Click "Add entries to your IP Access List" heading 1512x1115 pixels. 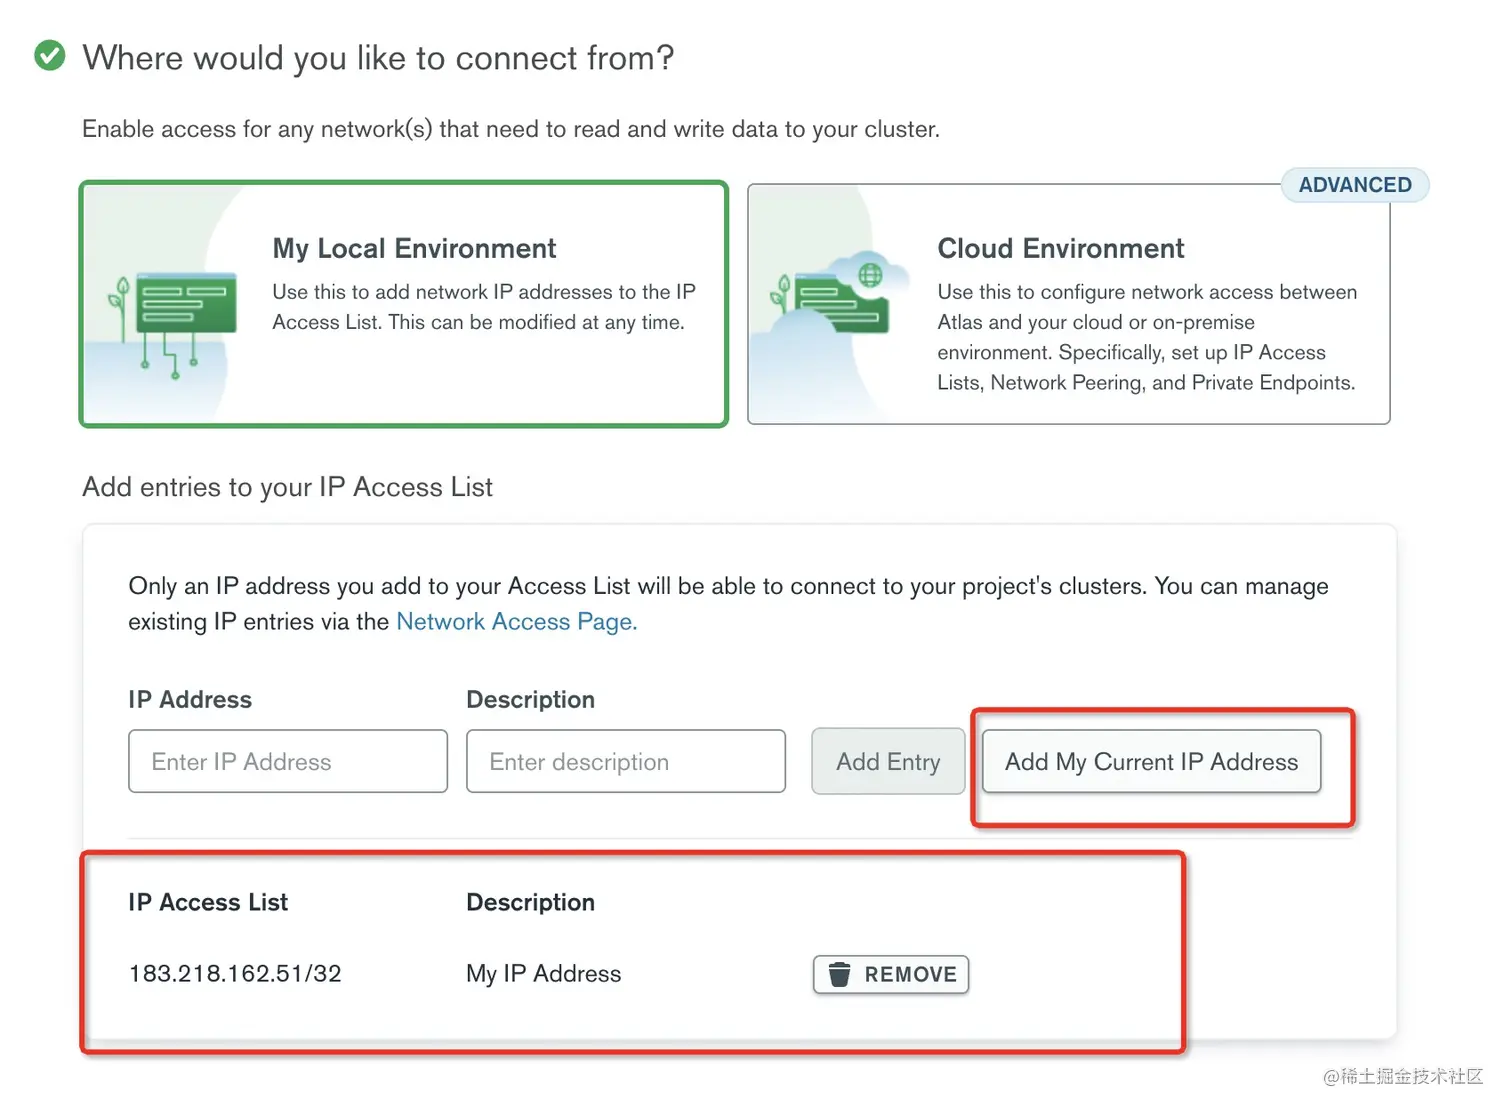[287, 487]
